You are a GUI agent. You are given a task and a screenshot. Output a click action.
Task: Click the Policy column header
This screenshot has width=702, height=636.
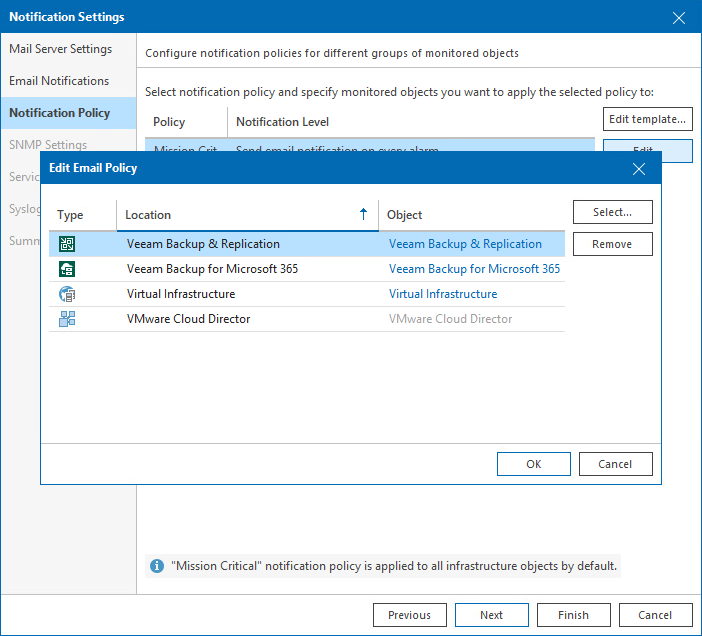186,122
